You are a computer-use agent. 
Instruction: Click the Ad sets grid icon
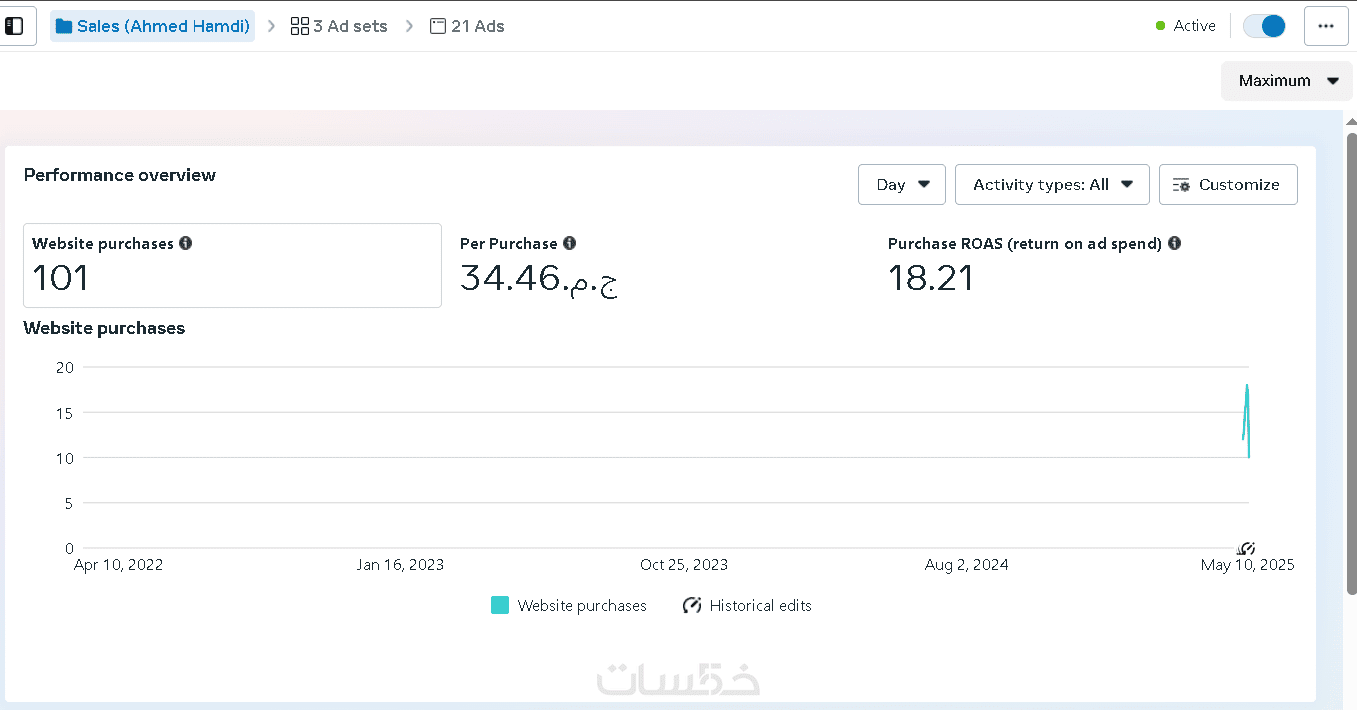pos(300,26)
